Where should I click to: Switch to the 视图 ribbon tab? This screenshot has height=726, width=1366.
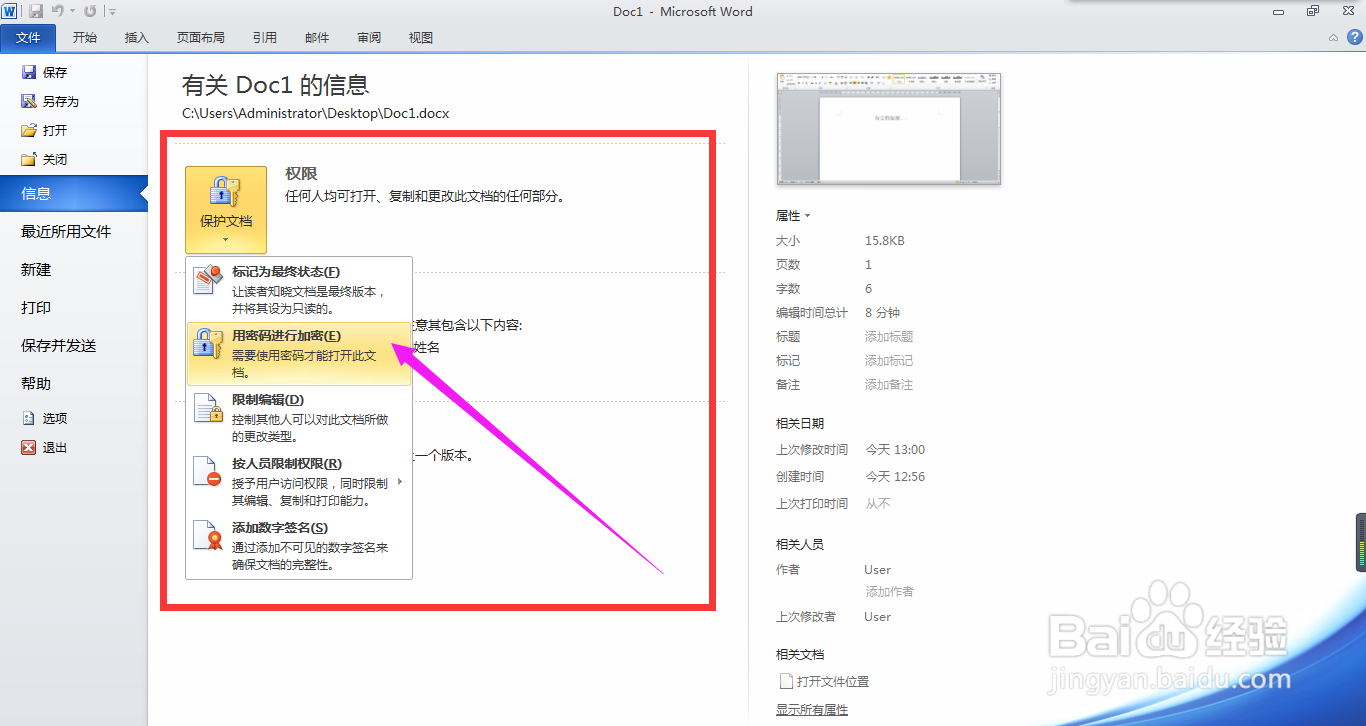click(421, 38)
